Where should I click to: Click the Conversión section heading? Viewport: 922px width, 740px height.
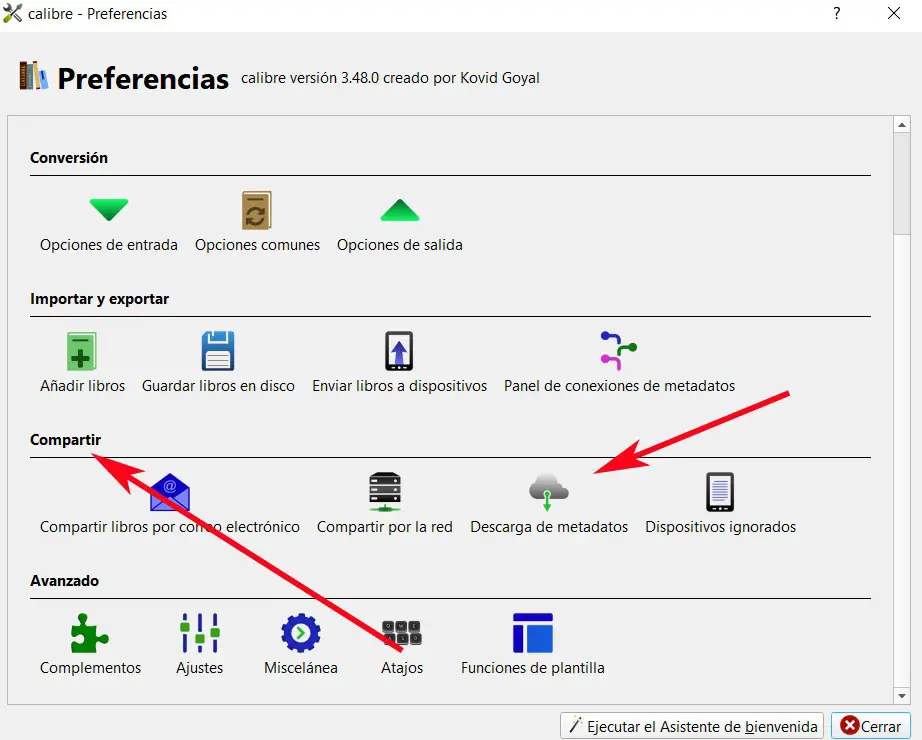pyautogui.click(x=69, y=158)
